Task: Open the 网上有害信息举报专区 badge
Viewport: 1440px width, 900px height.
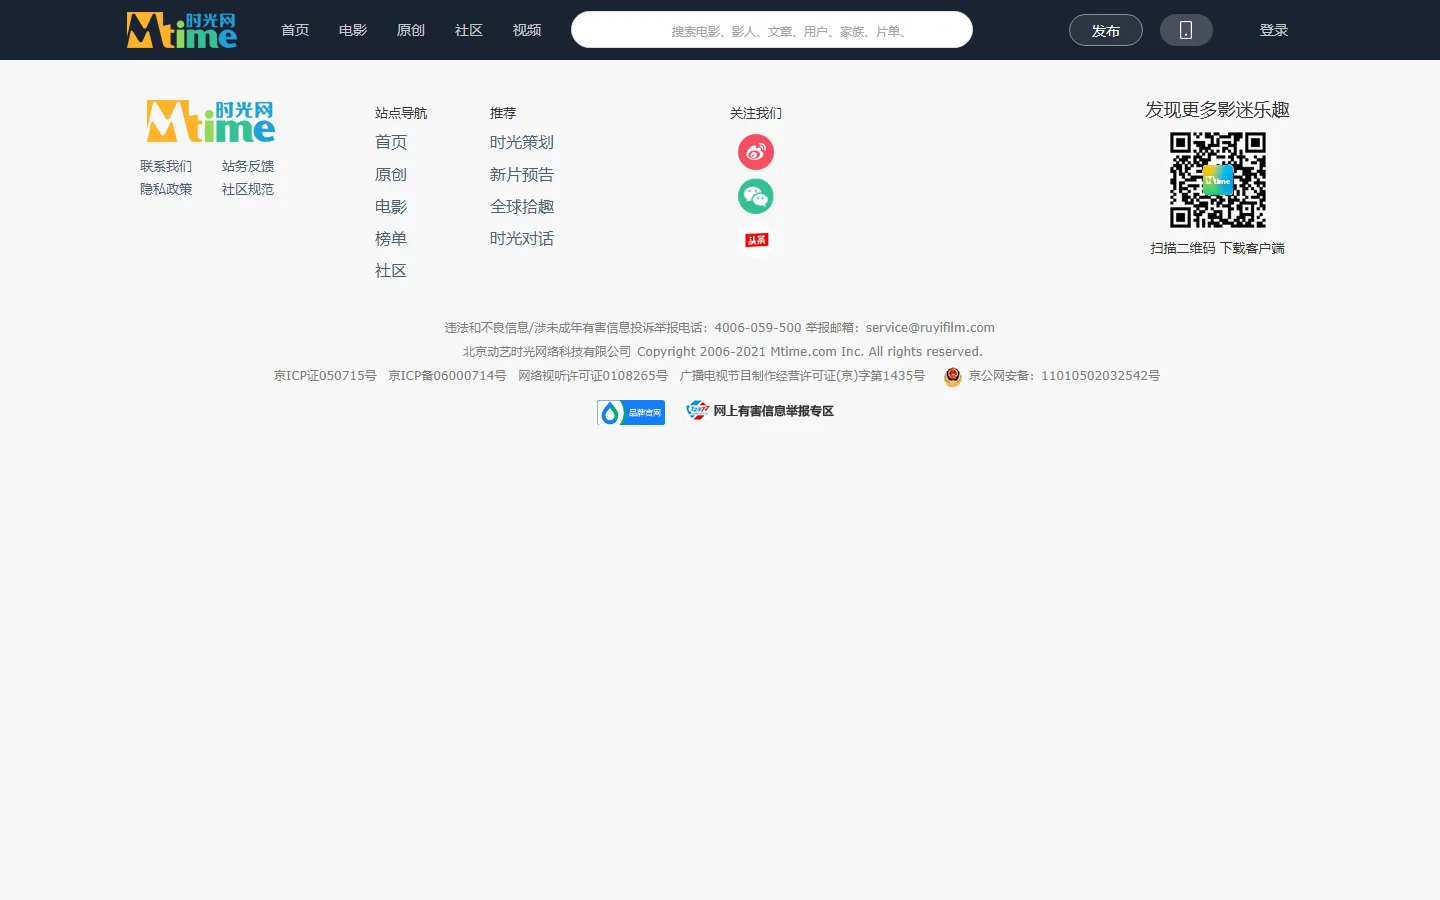Action: pos(760,411)
